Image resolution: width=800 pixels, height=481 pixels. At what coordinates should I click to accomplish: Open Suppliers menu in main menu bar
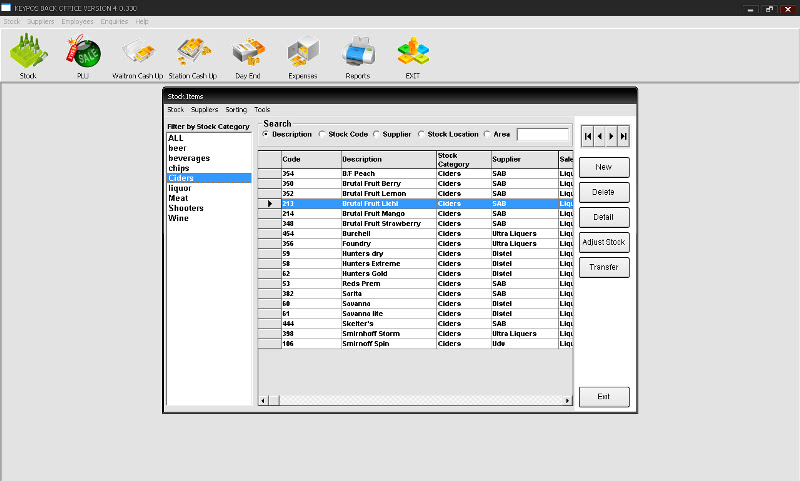[x=41, y=21]
